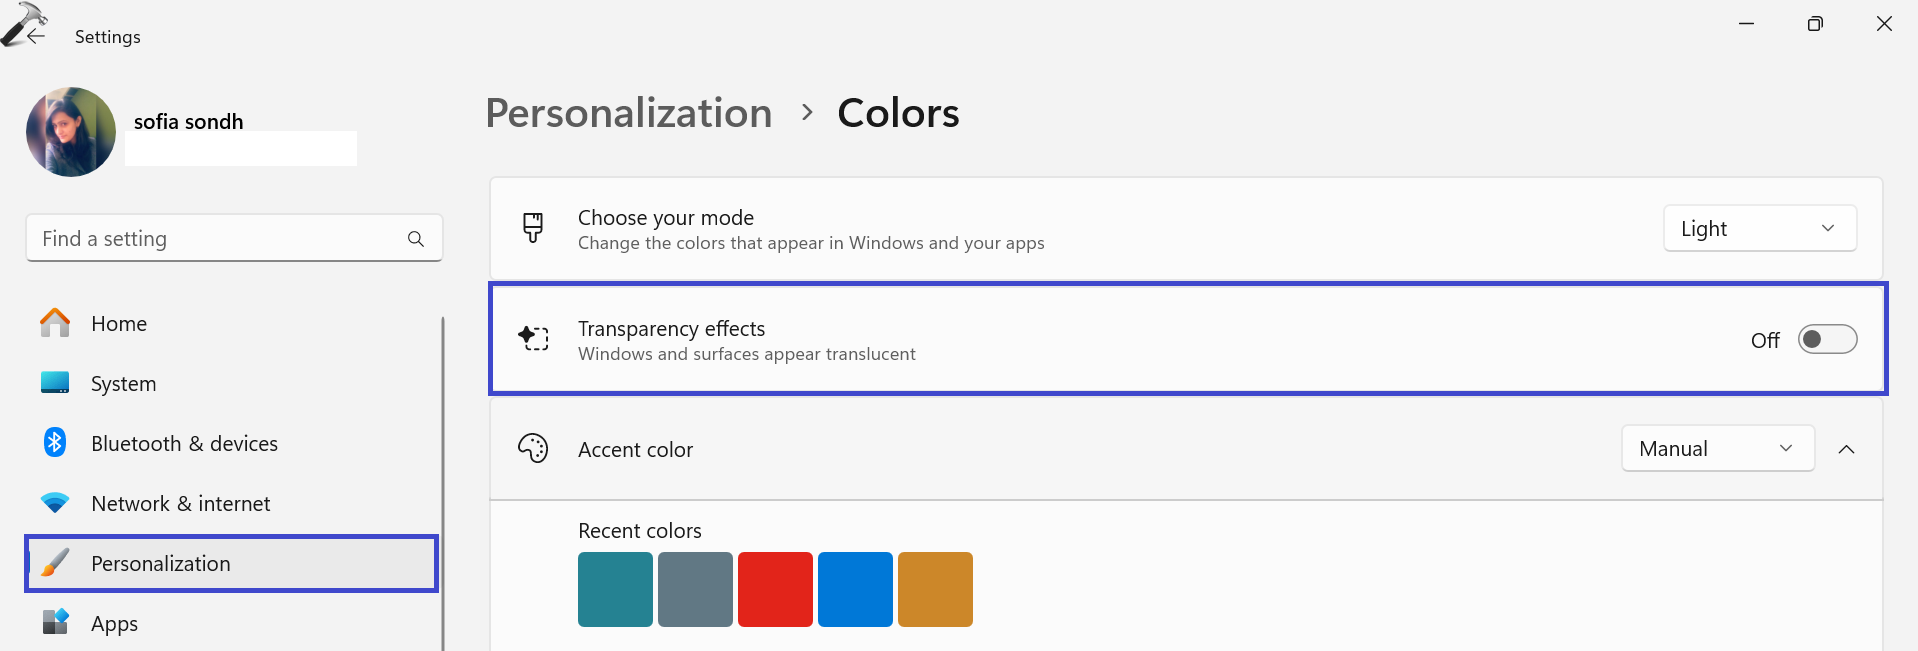Click the back arrow icon
This screenshot has width=1918, height=651.
[x=36, y=36]
